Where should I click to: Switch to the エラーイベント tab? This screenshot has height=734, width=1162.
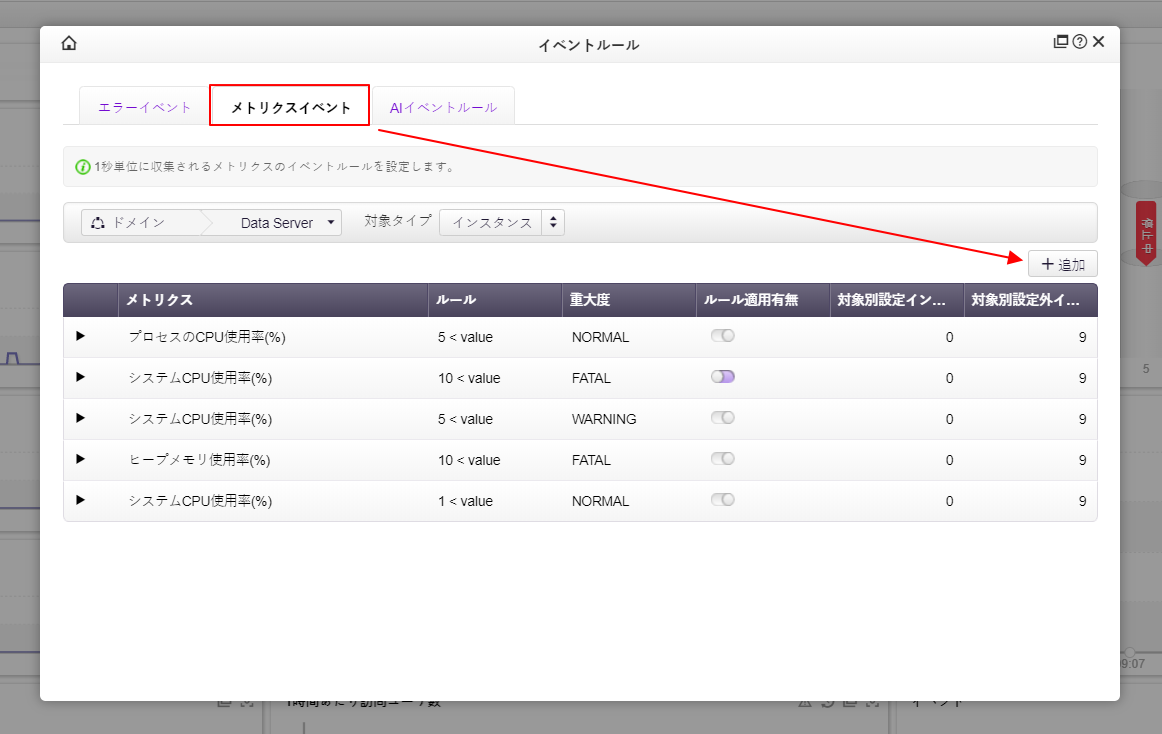coord(145,107)
